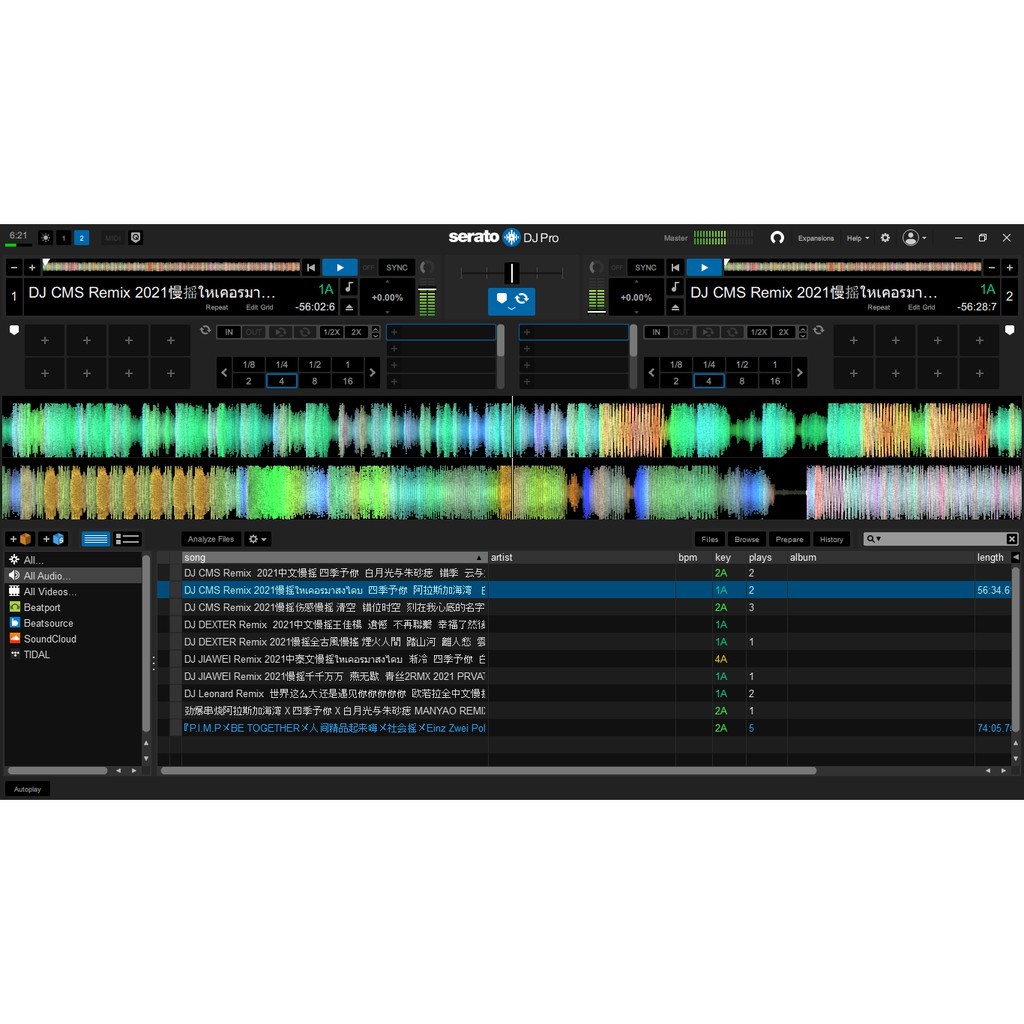Open the Expansions panel

tap(816, 238)
